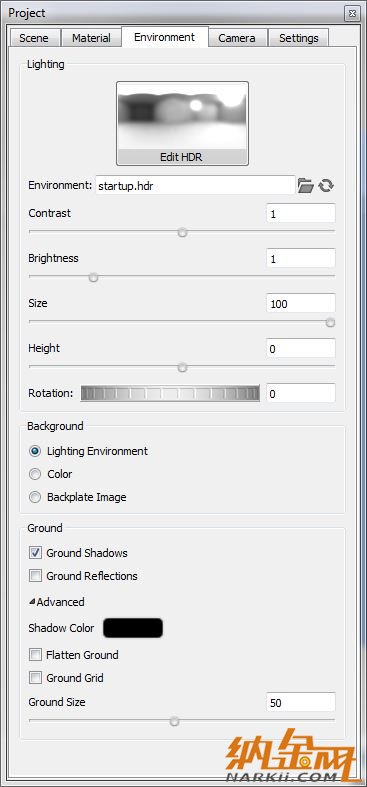This screenshot has width=367, height=787.
Task: Select Color background radio button
Action: tap(35, 474)
